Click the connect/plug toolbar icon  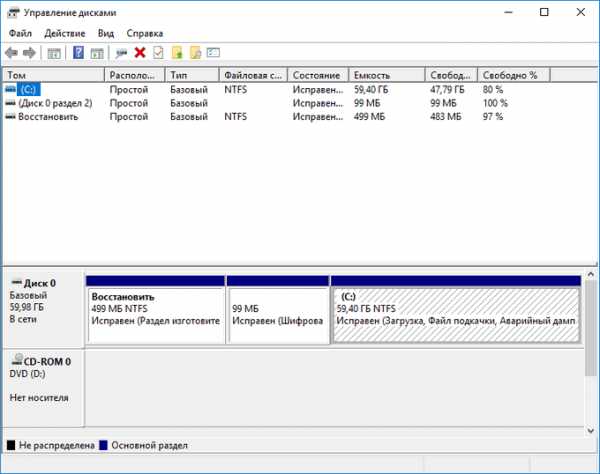(x=121, y=53)
